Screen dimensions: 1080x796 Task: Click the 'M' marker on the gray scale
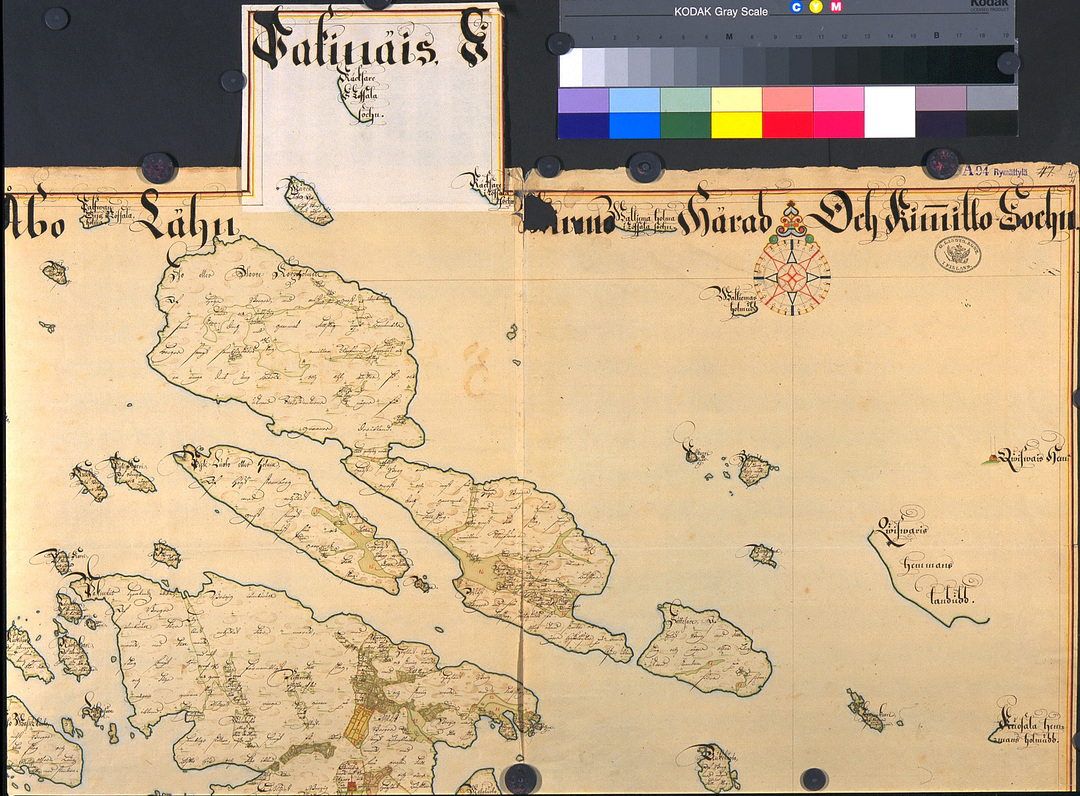point(729,36)
